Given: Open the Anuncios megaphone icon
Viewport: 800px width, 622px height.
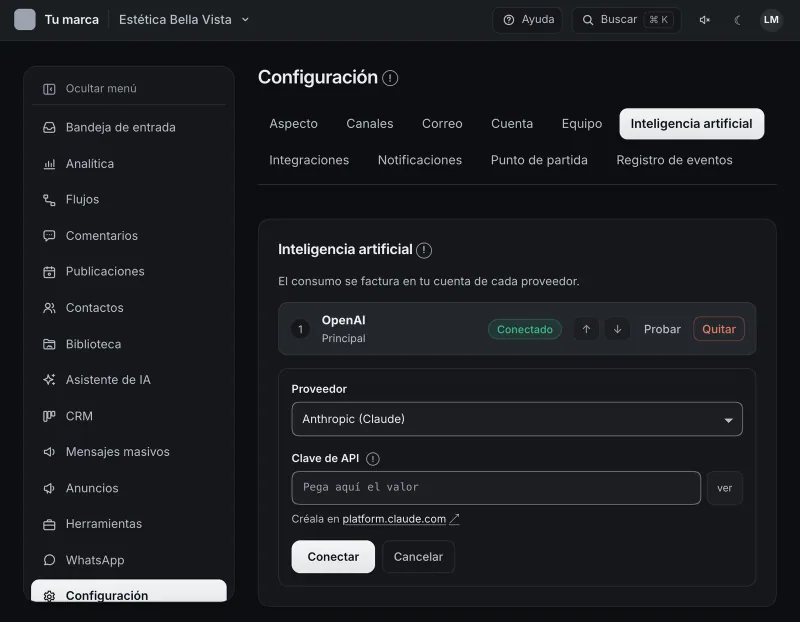Looking at the screenshot, I should click(49, 488).
